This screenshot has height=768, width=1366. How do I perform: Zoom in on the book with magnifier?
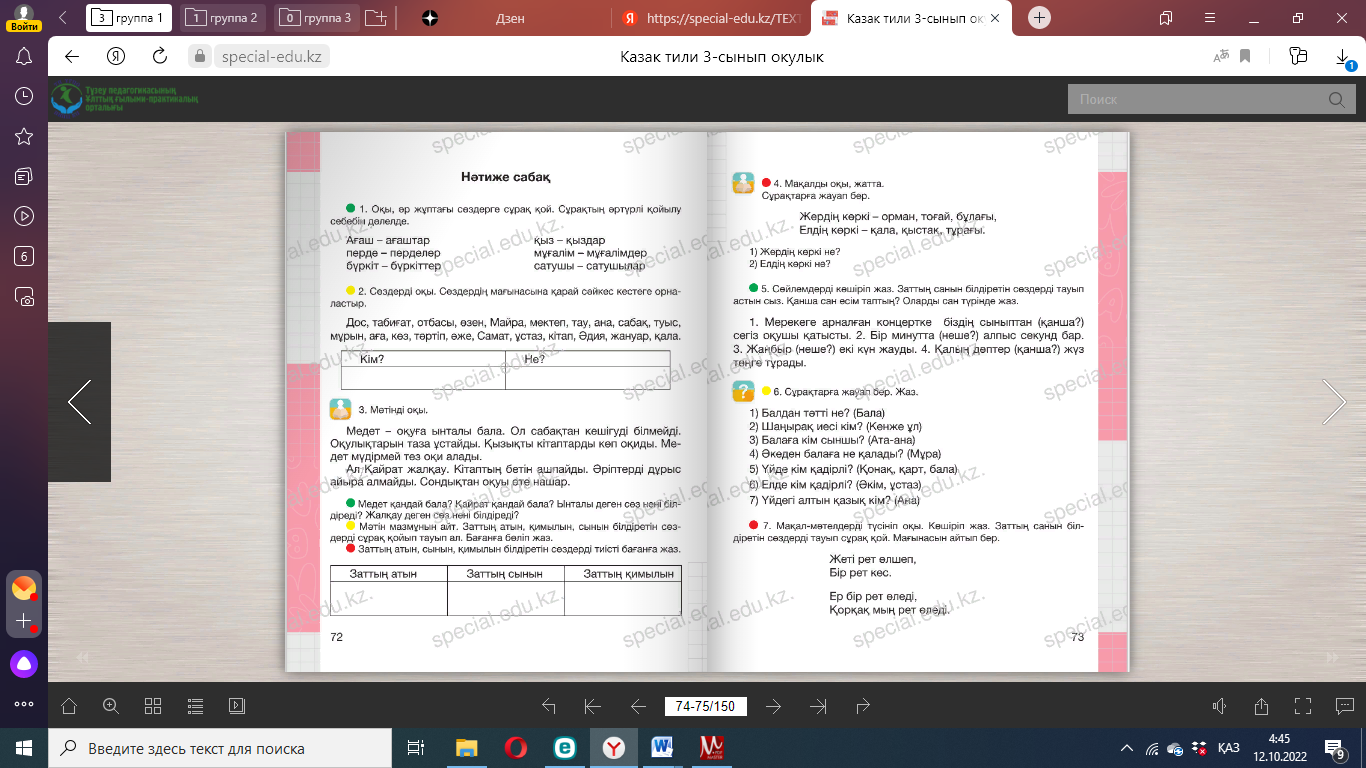click(111, 706)
